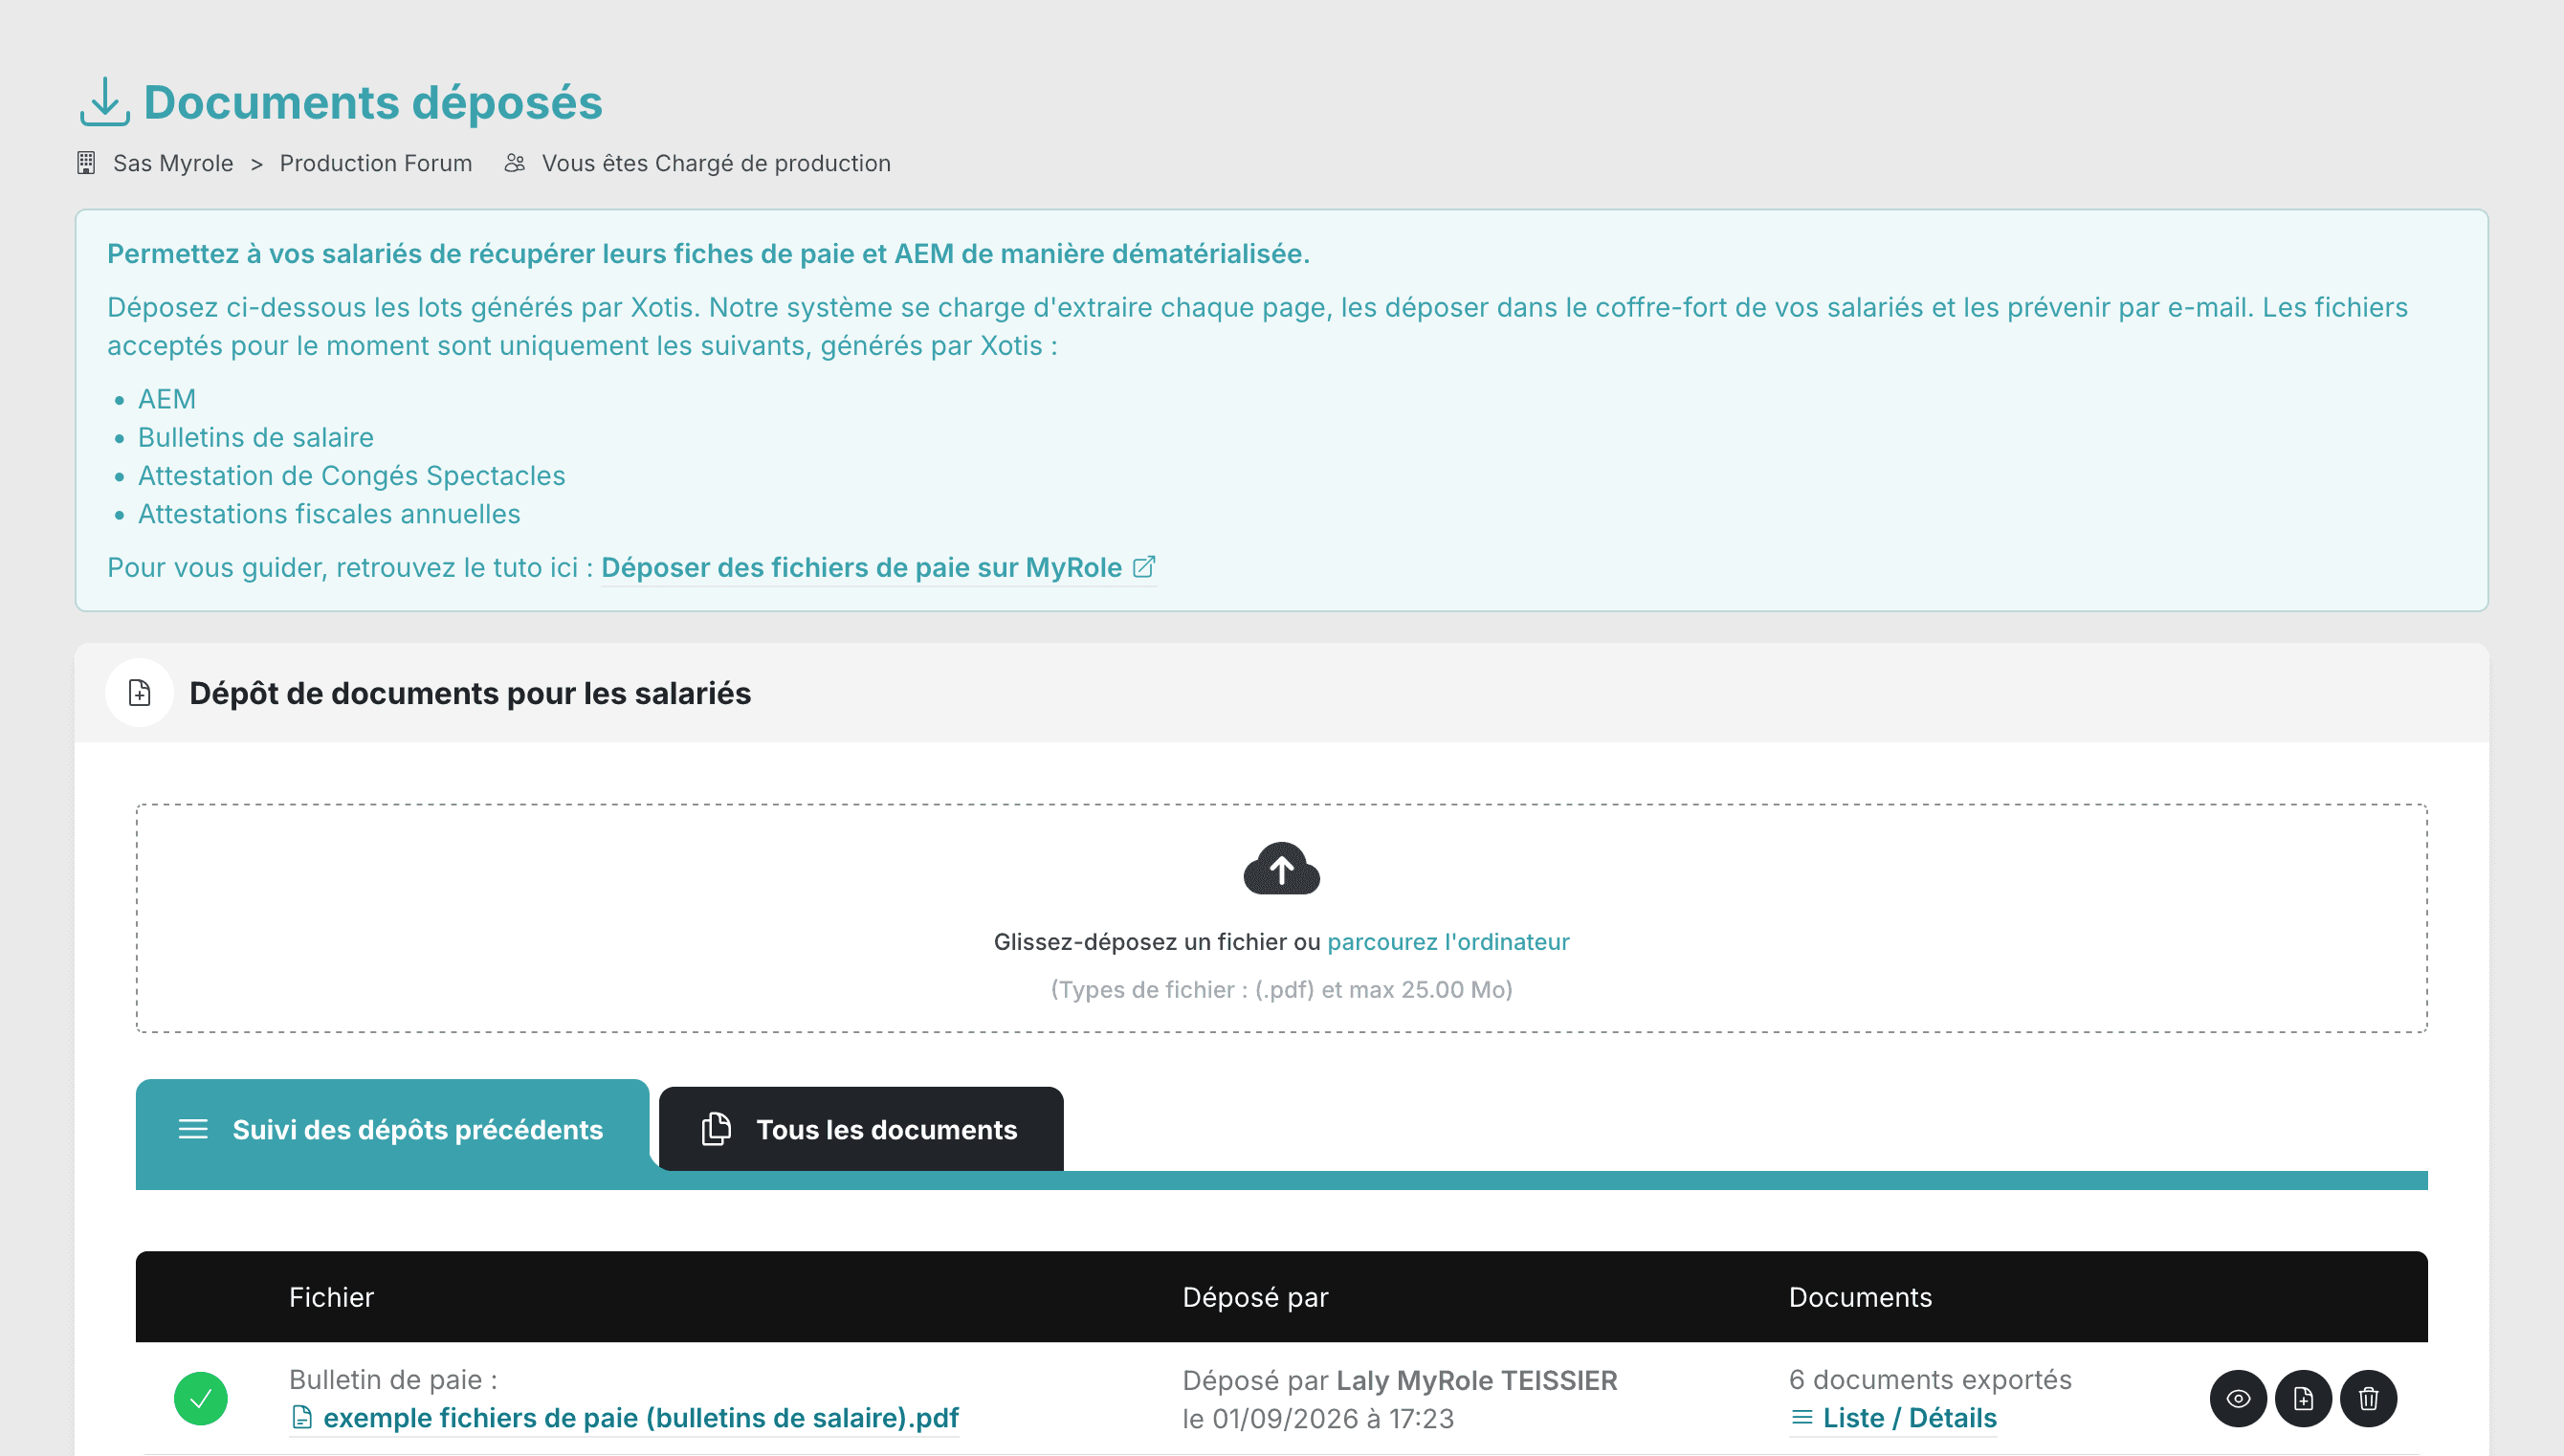This screenshot has width=2564, height=1456.
Task: Click 'Bulletin de paie :' label
Action: 393,1379
